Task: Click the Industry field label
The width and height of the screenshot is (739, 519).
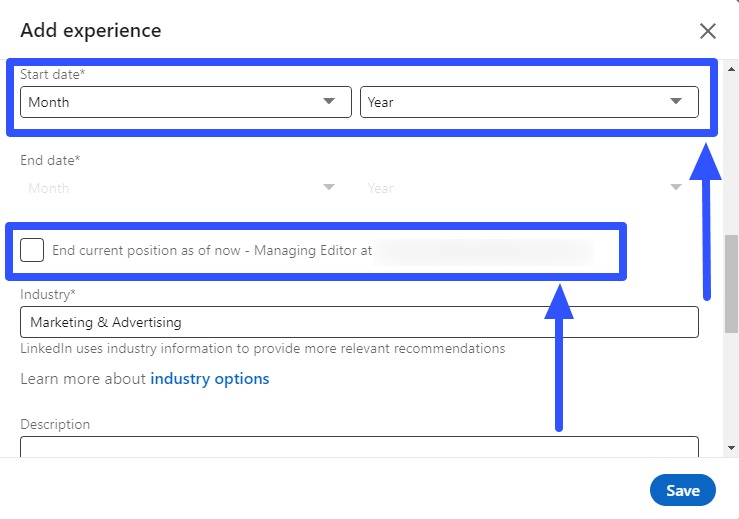Action: pos(48,294)
